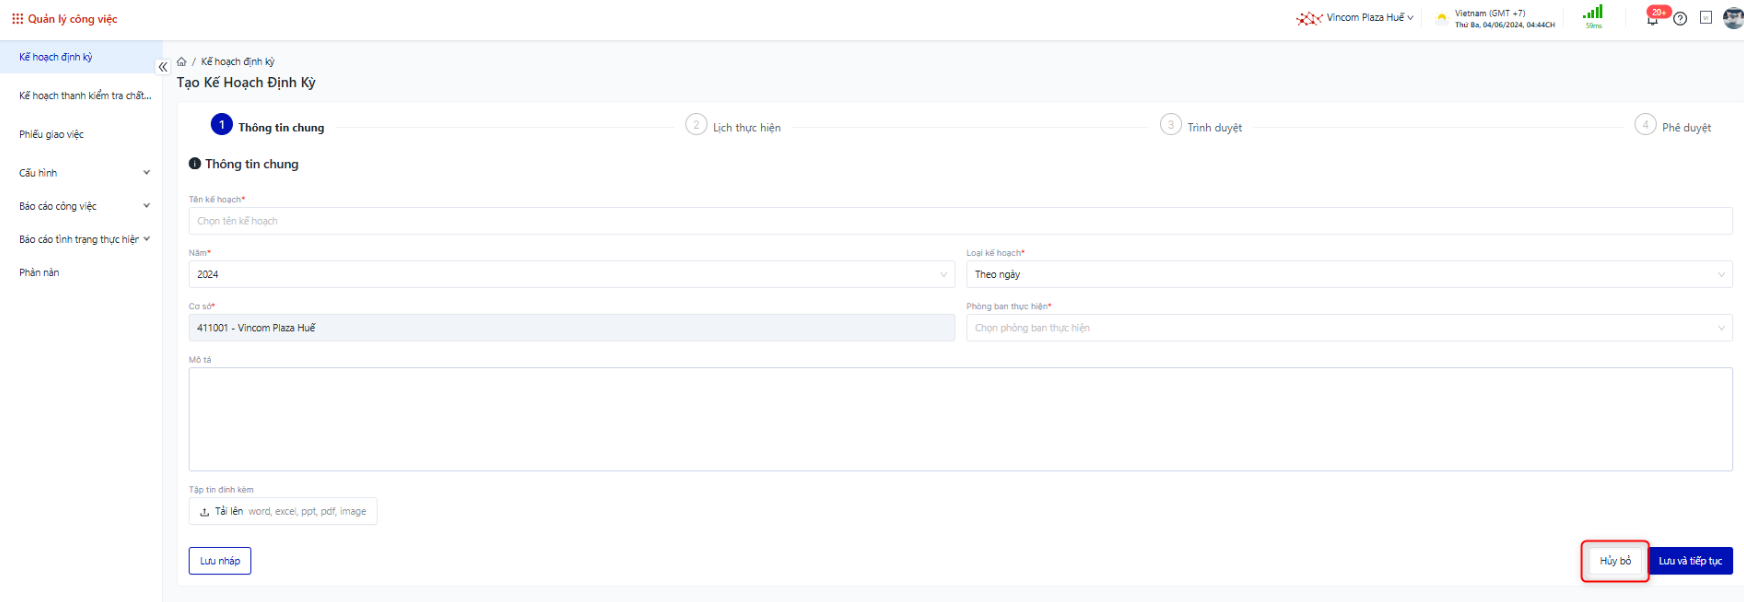Expand the Cấu hình sidebar menu
Viewport: 1744px width, 602px height.
(x=84, y=173)
